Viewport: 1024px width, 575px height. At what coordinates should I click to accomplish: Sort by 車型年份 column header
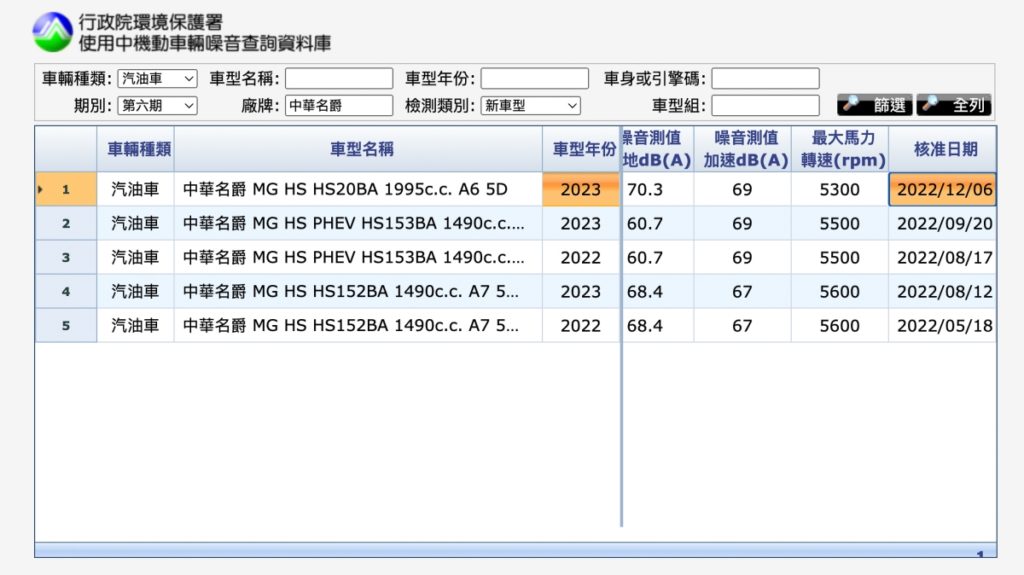point(581,149)
